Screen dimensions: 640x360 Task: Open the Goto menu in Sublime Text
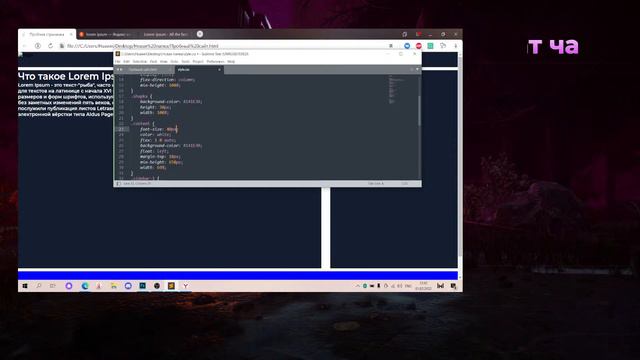click(174, 62)
